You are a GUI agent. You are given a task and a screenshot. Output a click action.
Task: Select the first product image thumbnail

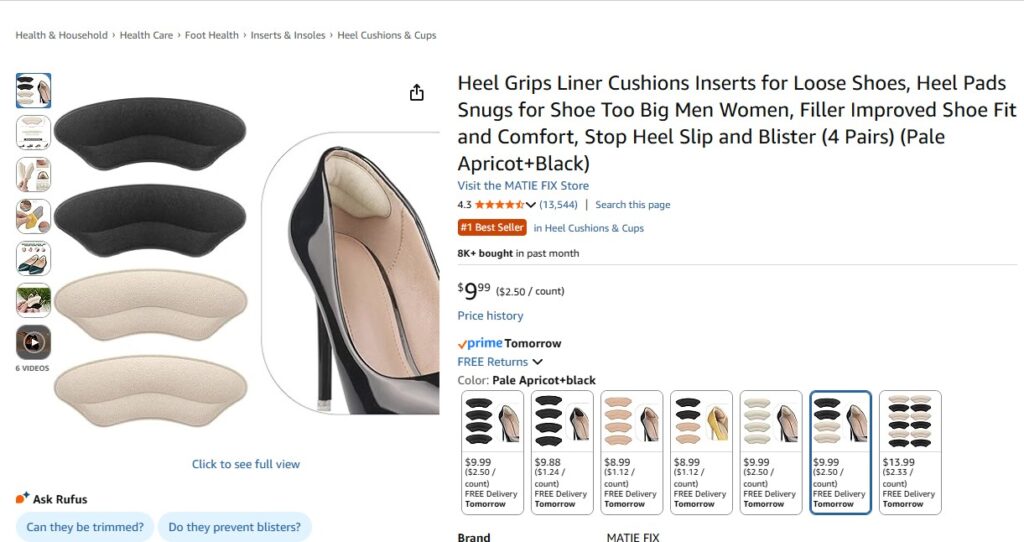(33, 91)
